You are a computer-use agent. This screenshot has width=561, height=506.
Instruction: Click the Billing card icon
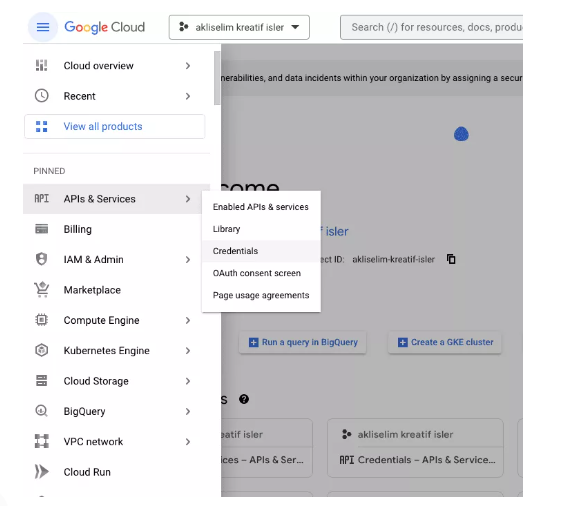42,229
